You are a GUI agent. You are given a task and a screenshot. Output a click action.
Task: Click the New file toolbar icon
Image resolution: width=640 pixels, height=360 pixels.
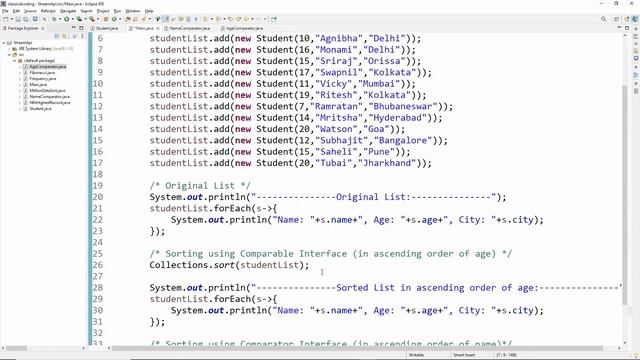[x=5, y=19]
